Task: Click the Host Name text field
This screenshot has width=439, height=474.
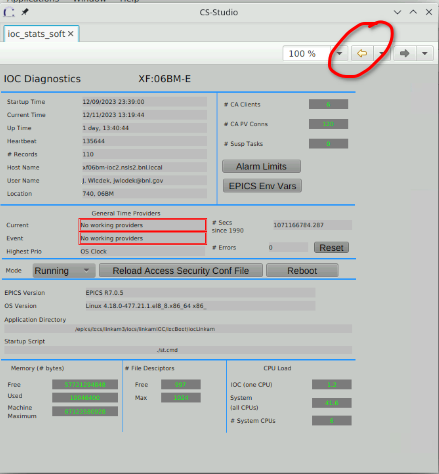Action: (144, 167)
